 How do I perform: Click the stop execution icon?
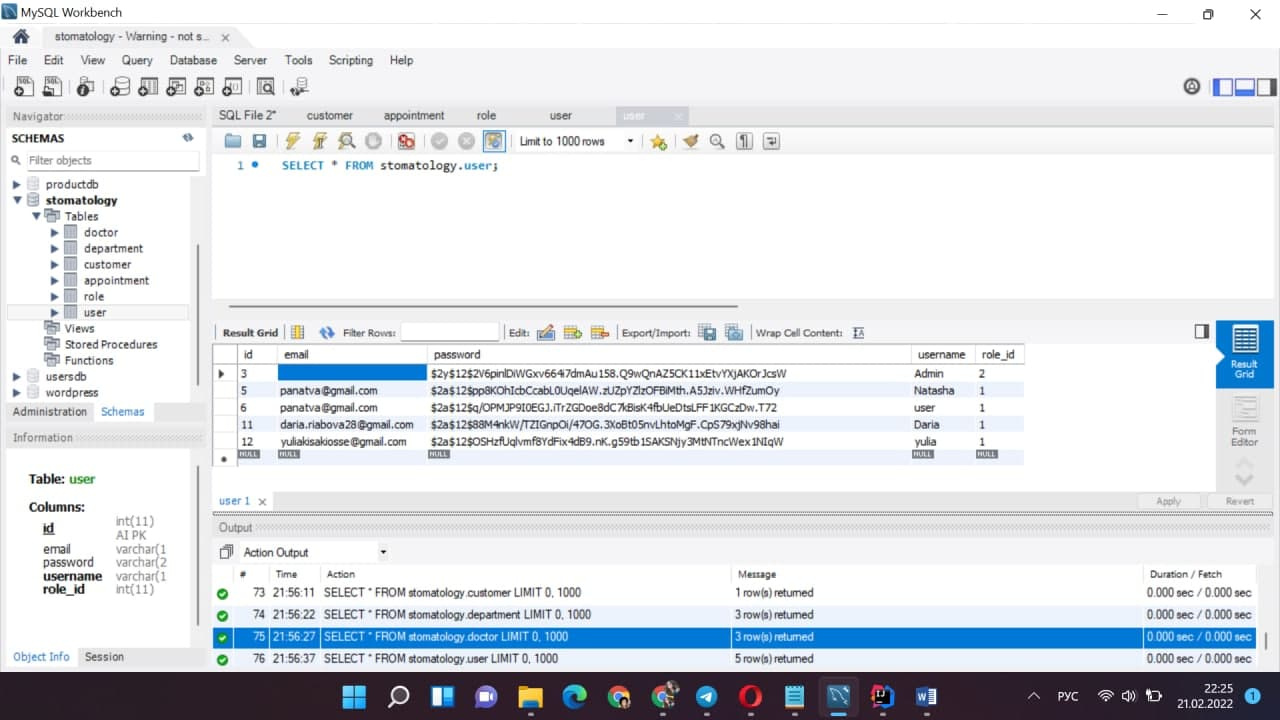click(373, 141)
